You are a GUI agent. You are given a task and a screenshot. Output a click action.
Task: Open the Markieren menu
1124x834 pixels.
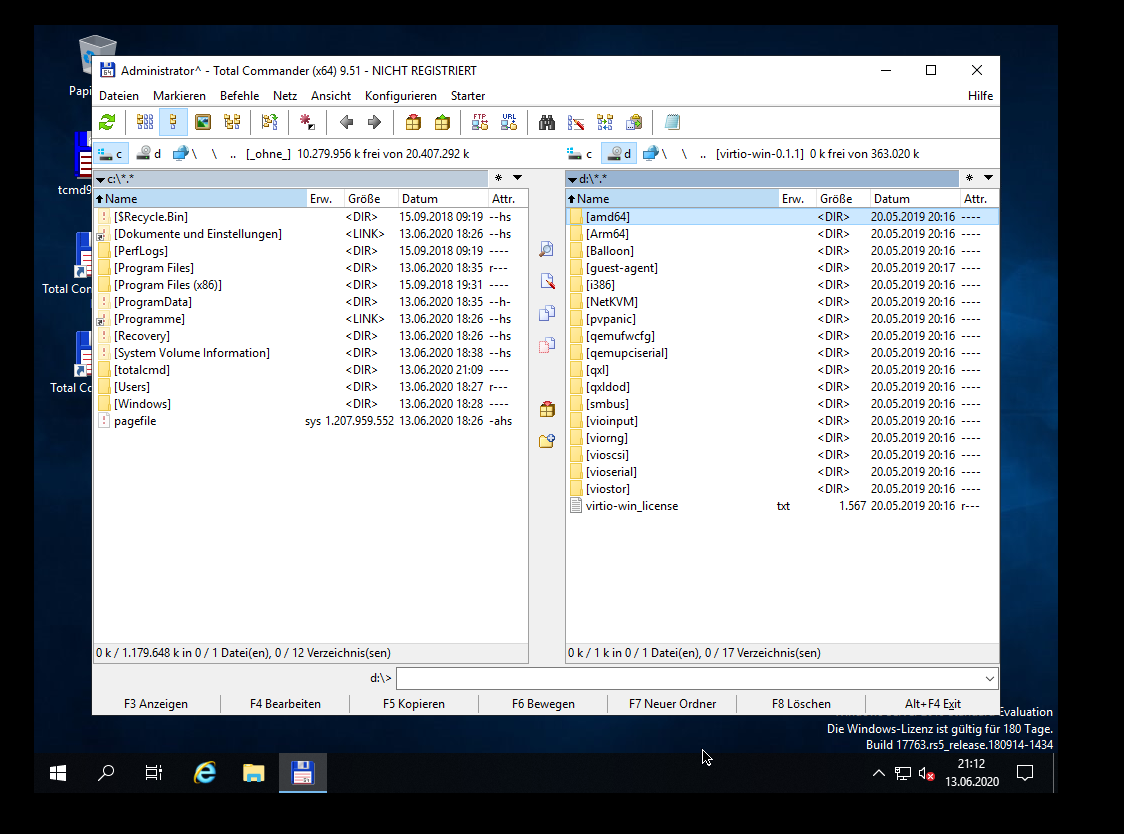179,96
